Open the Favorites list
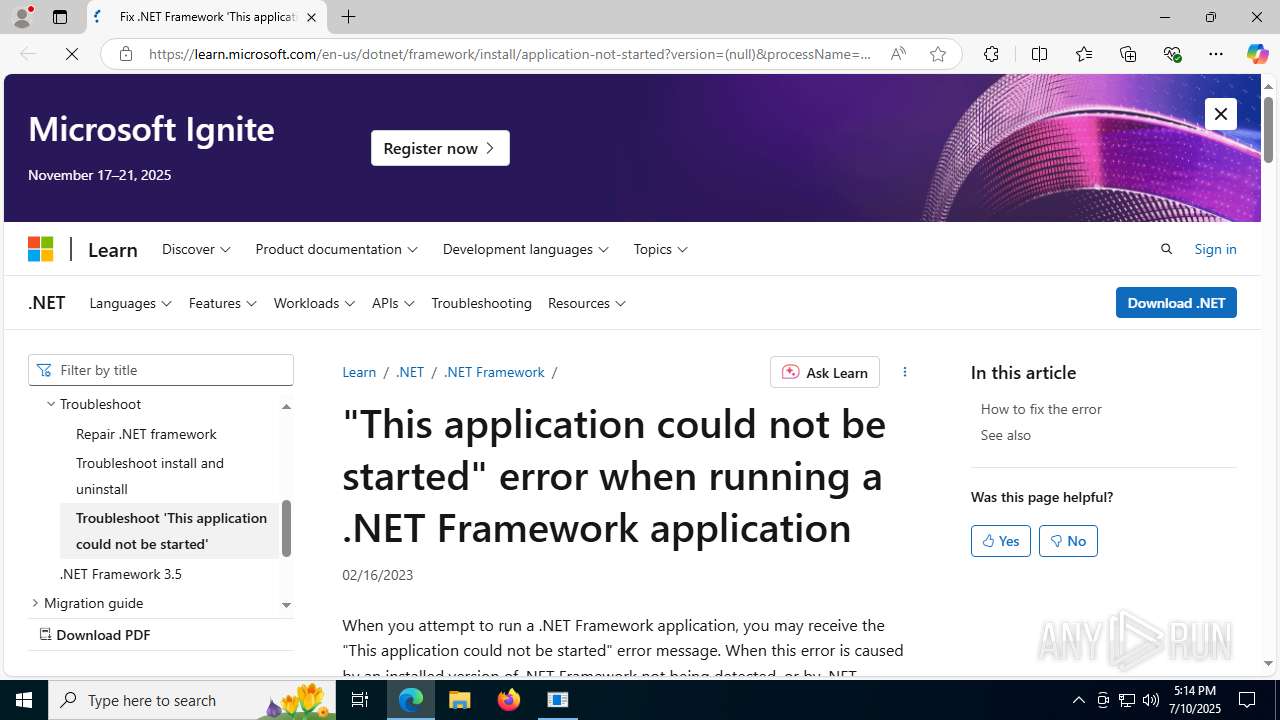This screenshot has height=720, width=1280. tap(1083, 54)
